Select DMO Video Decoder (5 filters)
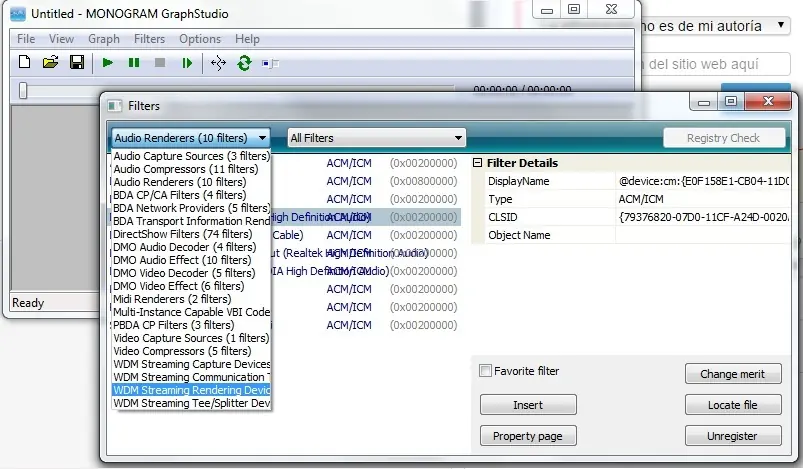The image size is (803, 469). [191, 273]
